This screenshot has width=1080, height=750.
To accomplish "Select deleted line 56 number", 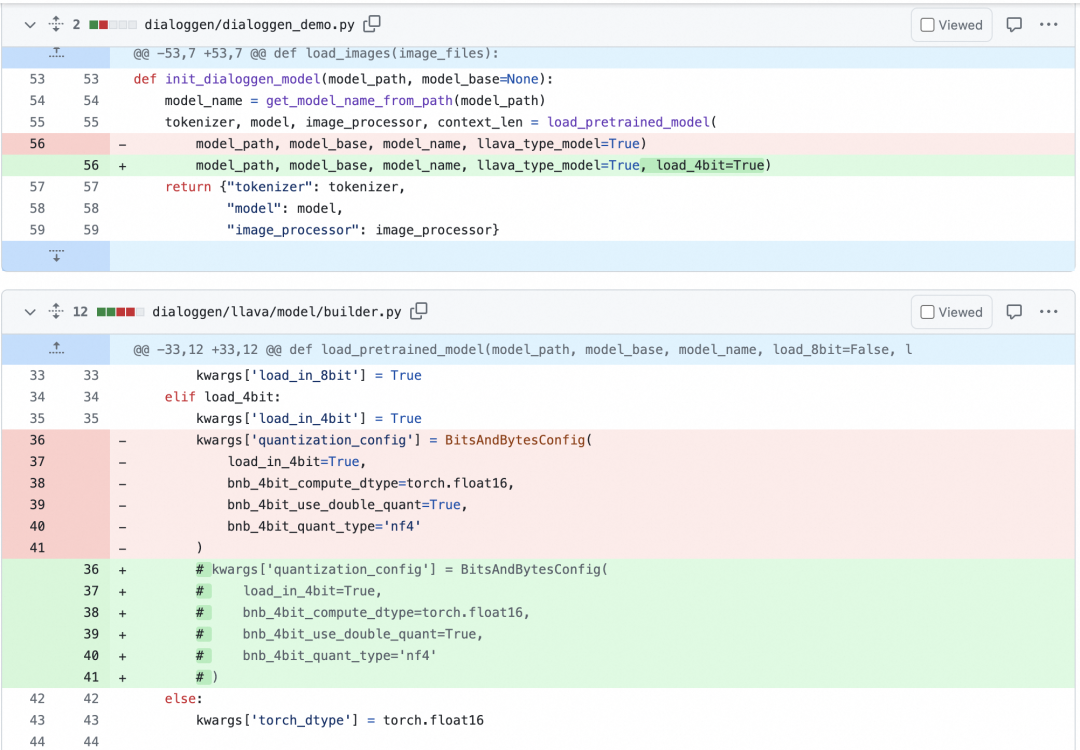I will click(x=37, y=144).
